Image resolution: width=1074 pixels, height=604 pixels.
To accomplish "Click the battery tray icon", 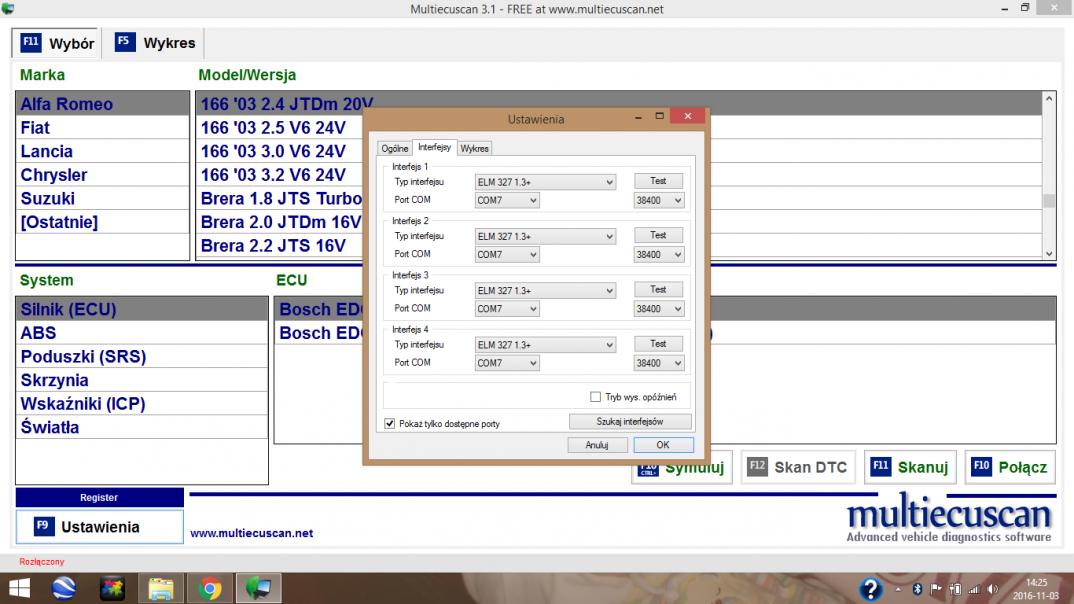I will pyautogui.click(x=955, y=589).
